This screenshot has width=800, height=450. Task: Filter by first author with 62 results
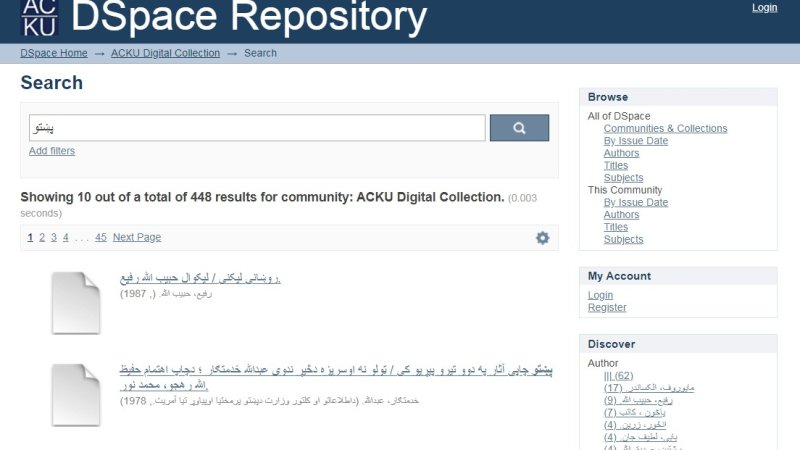[618, 376]
